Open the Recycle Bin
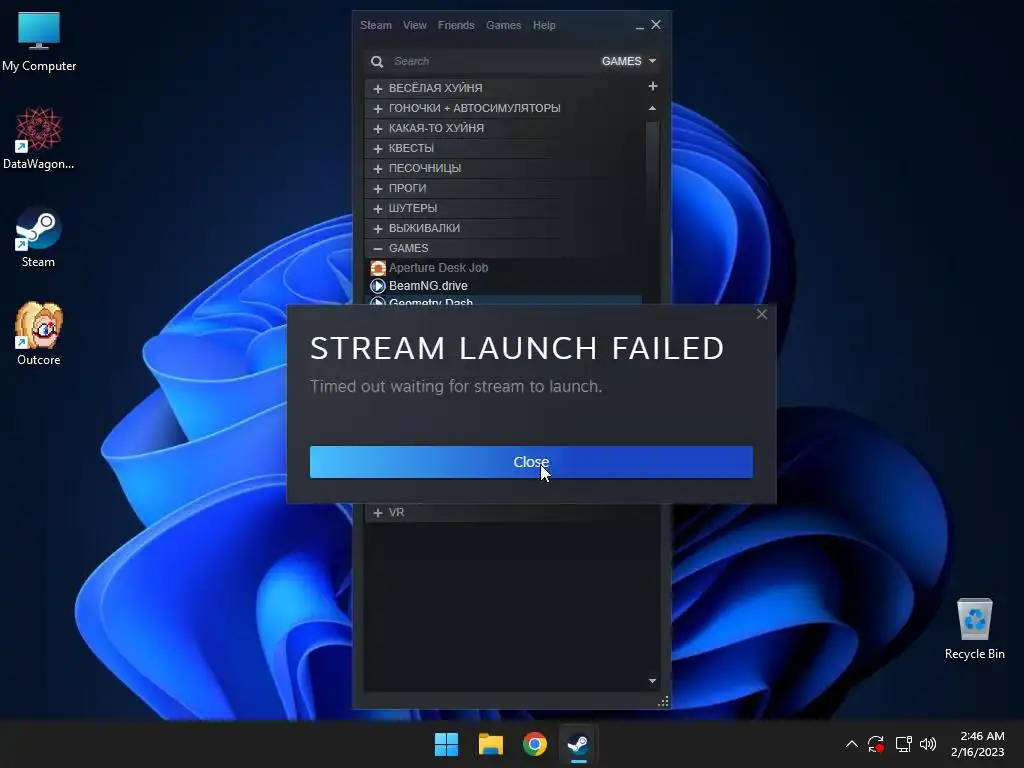This screenshot has height=768, width=1024. [974, 629]
